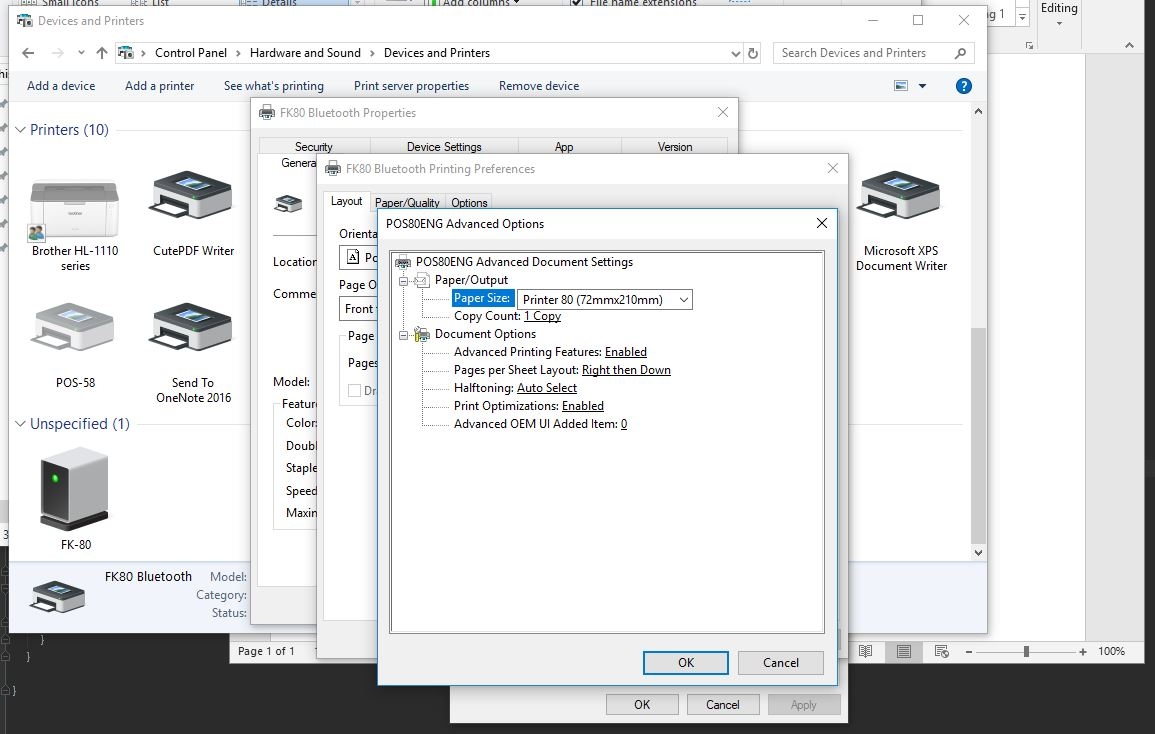1155x734 pixels.
Task: Click the Word zoom slider handle
Action: tap(1026, 651)
